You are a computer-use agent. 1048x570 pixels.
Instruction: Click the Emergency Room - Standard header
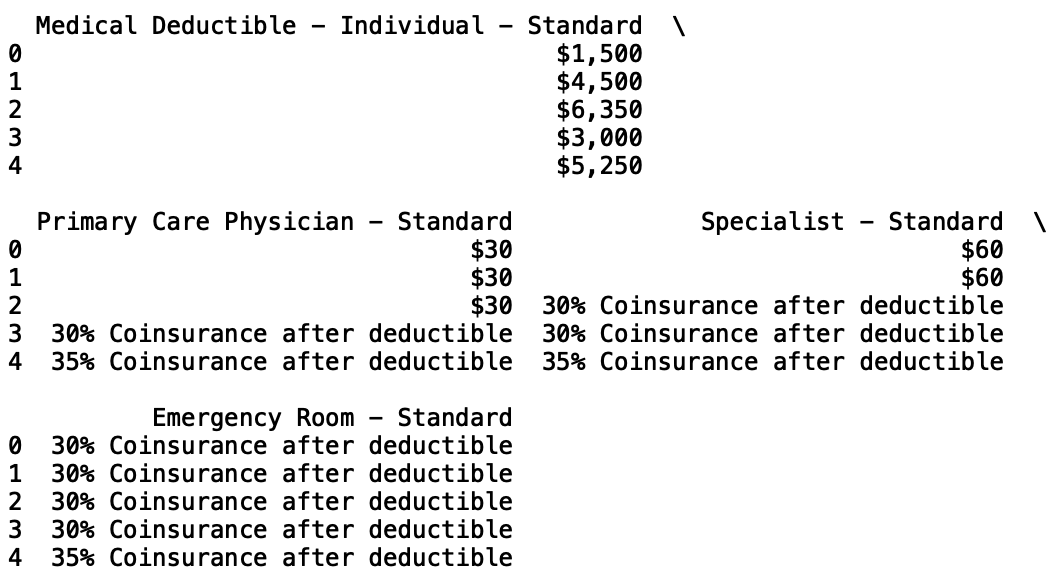(332, 418)
